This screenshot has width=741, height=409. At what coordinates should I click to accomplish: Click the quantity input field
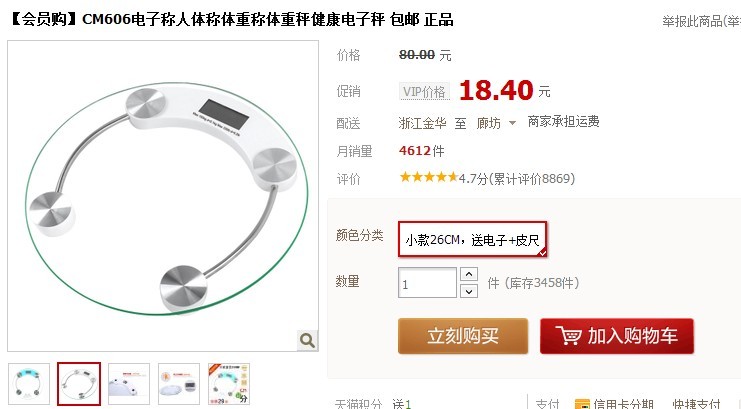(x=427, y=283)
